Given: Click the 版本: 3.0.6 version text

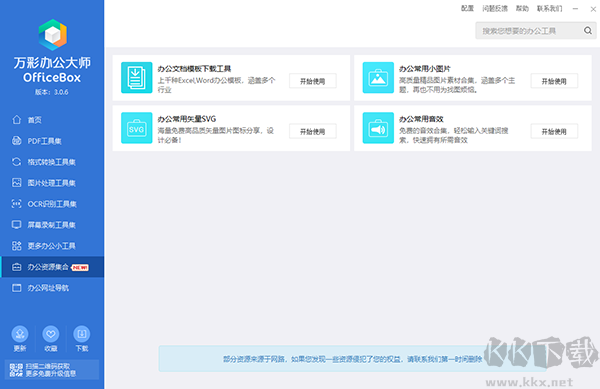Looking at the screenshot, I should click(x=52, y=92).
